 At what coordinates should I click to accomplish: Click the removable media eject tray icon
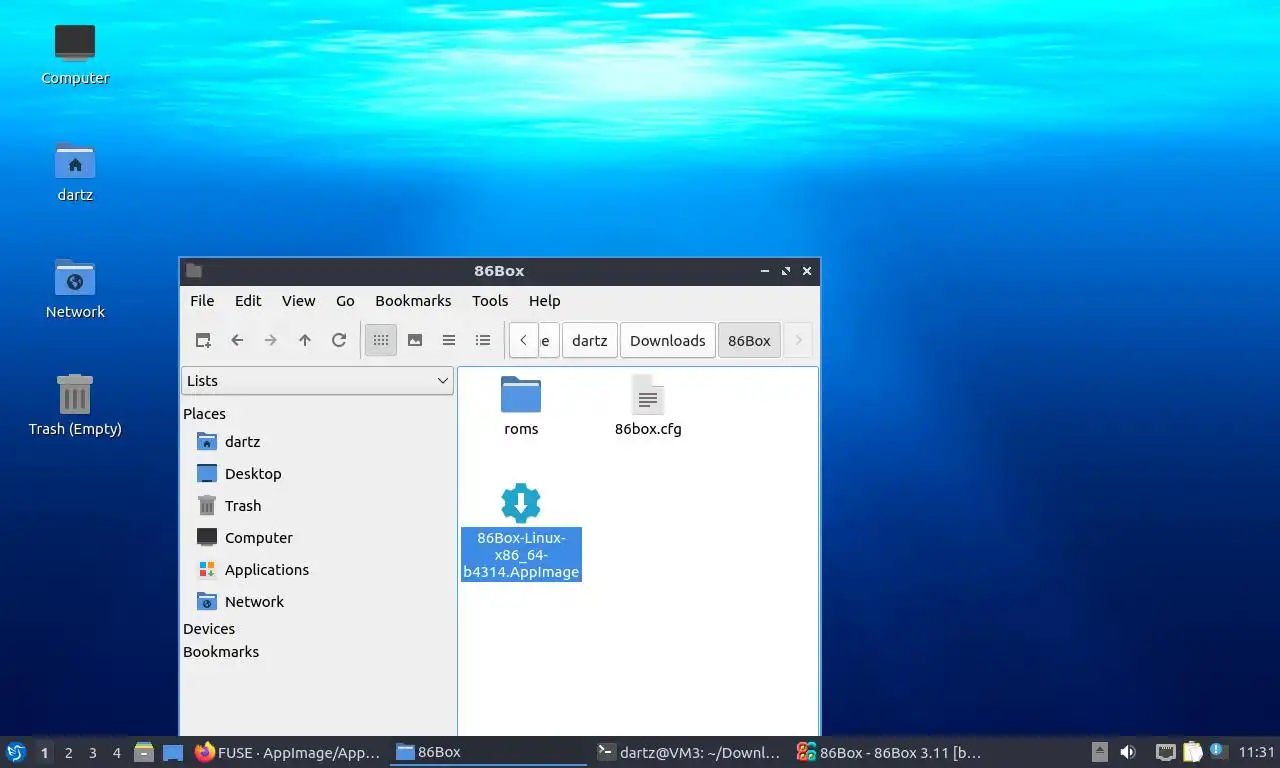pos(1099,752)
